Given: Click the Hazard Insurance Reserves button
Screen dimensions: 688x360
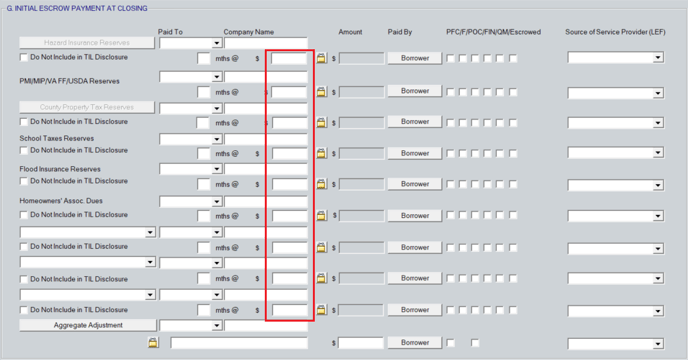Looking at the screenshot, I should tap(87, 43).
